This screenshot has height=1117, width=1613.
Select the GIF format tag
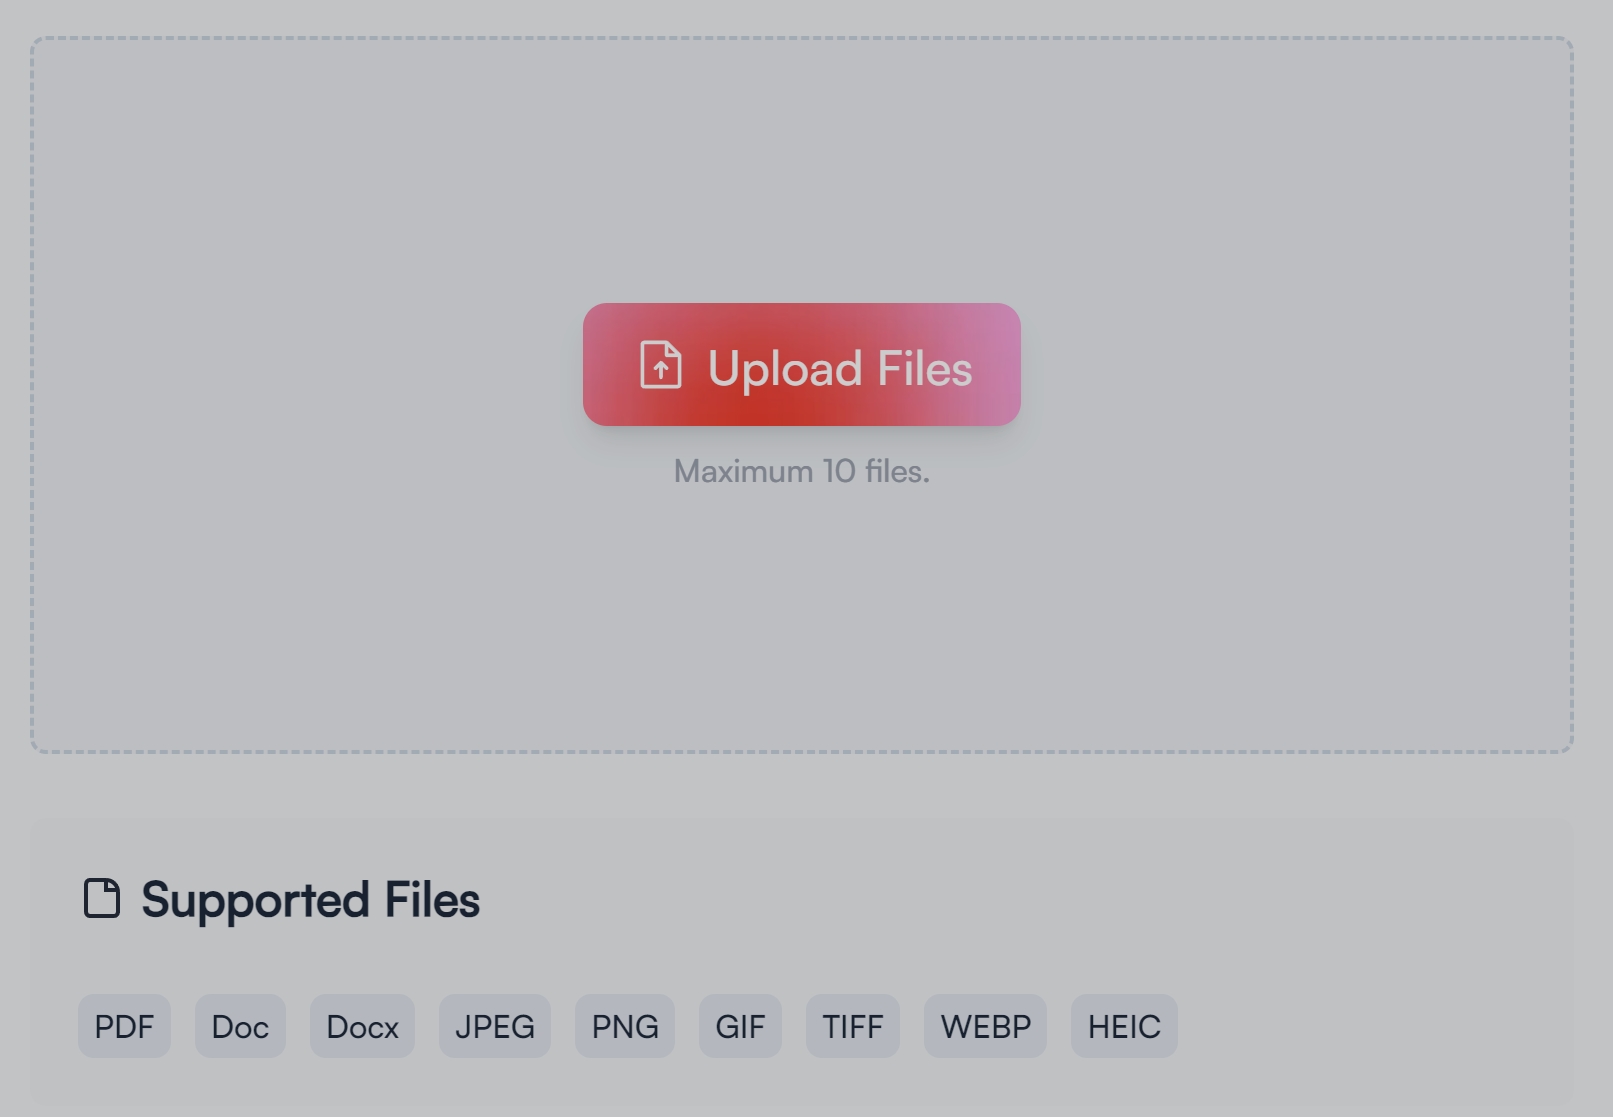coord(740,1026)
